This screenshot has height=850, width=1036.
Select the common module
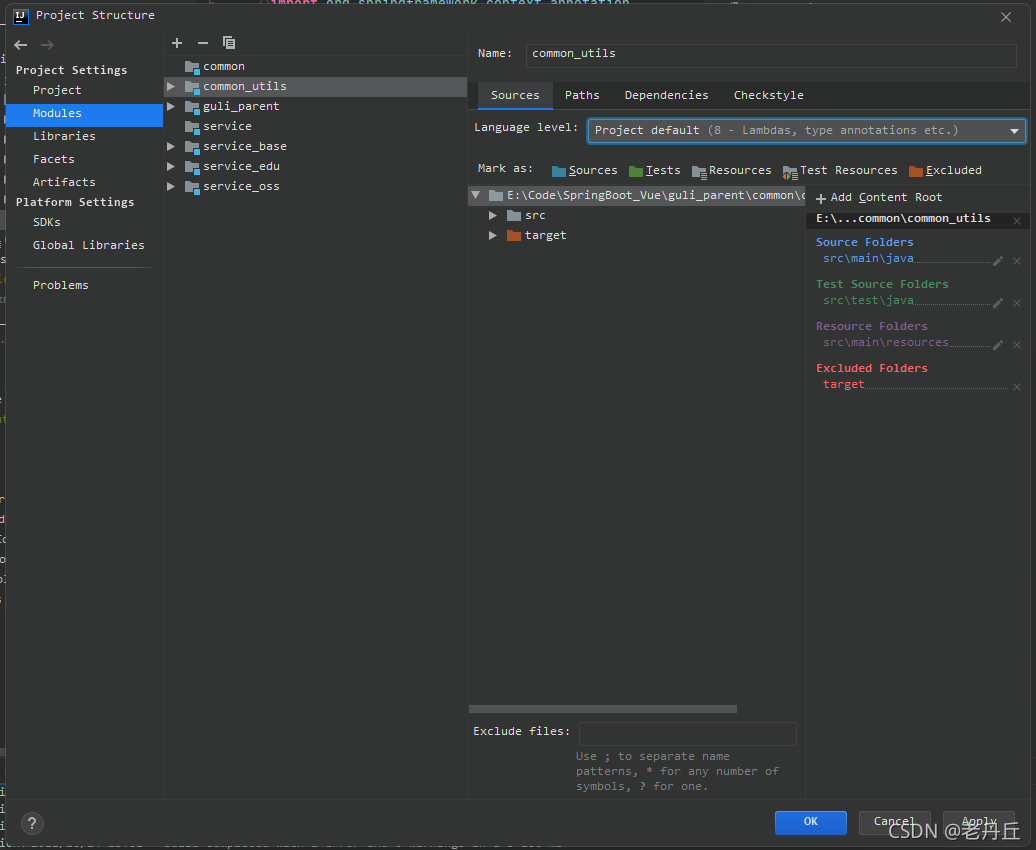315,67
